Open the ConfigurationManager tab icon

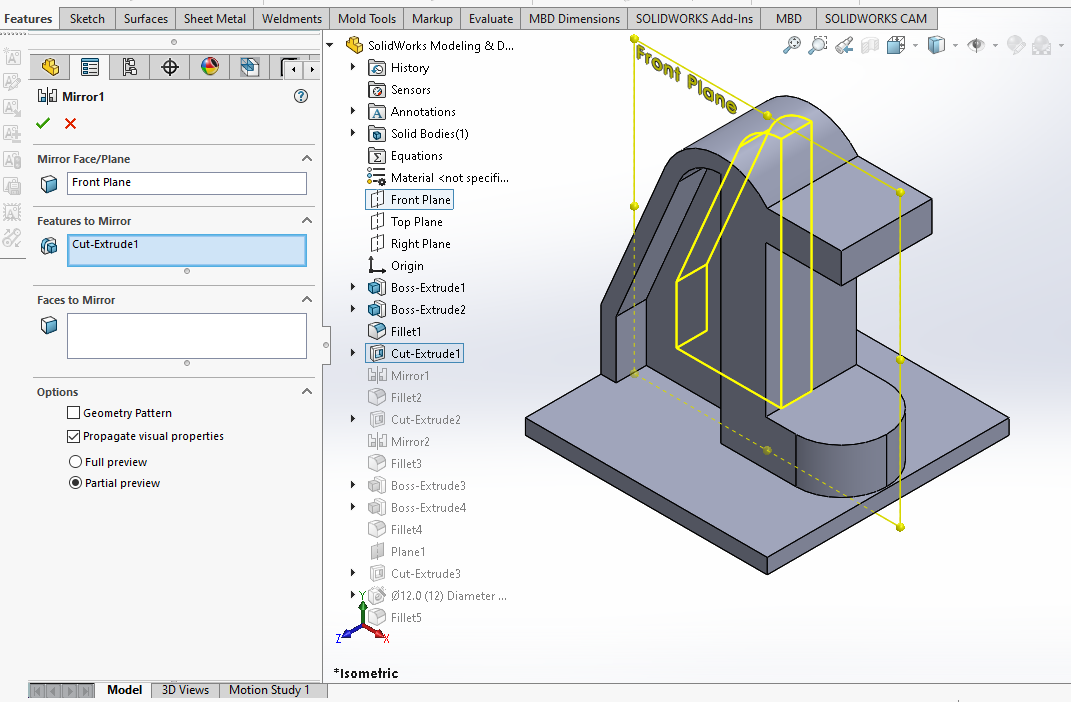(129, 67)
